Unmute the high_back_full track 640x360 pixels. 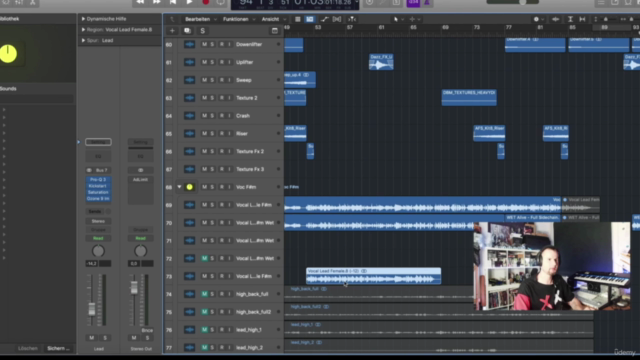click(204, 294)
